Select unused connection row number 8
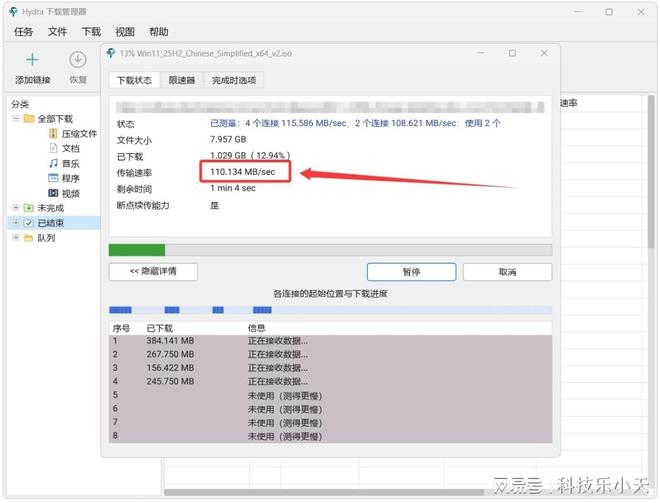This screenshot has width=660, height=503. (330, 436)
